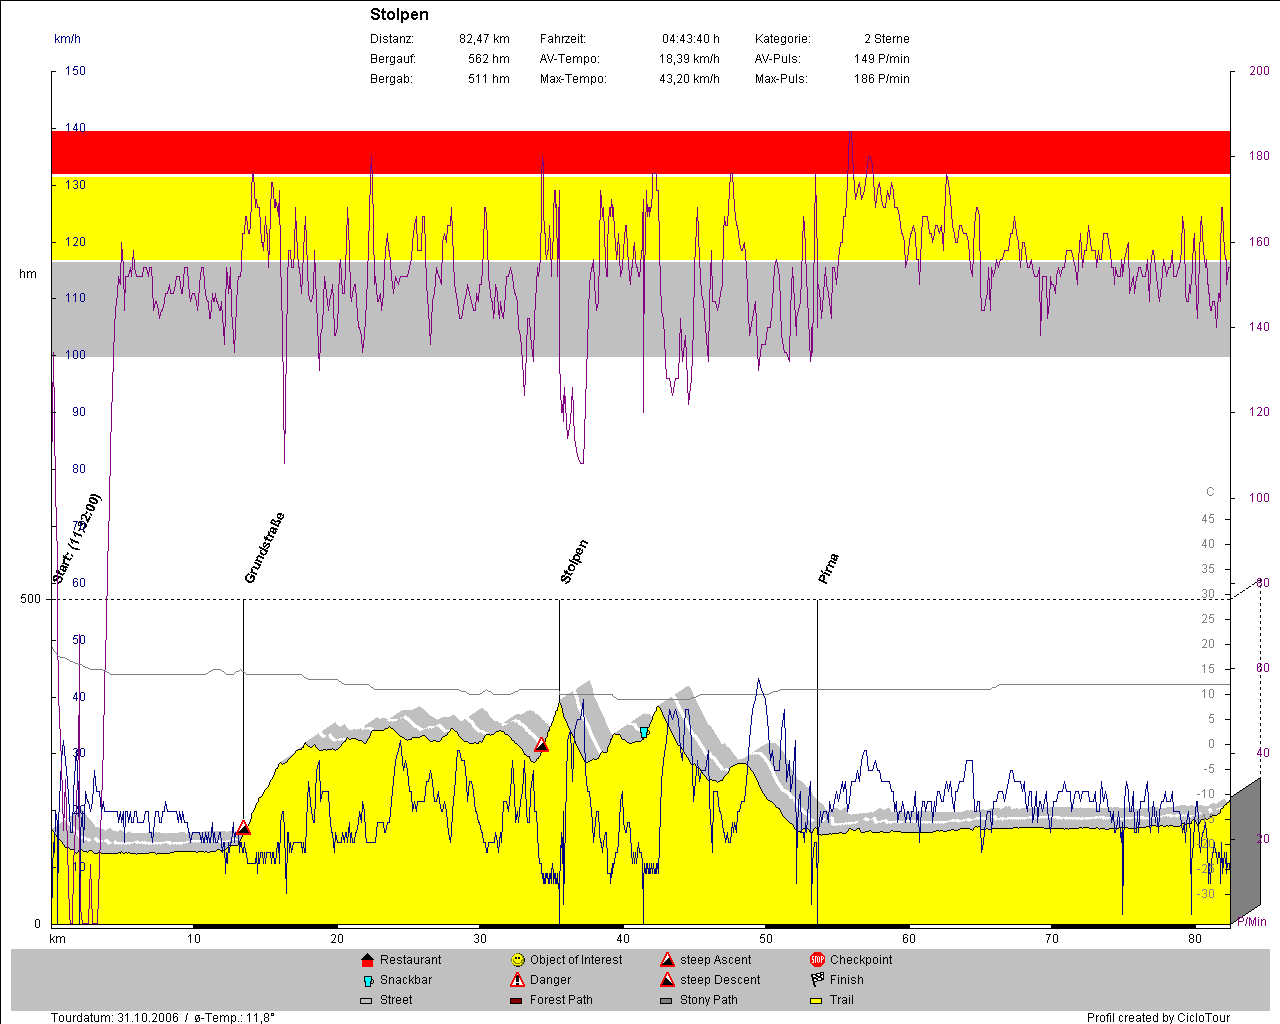
Task: Click the gray Stony Path legend swatch
Action: tap(666, 1000)
